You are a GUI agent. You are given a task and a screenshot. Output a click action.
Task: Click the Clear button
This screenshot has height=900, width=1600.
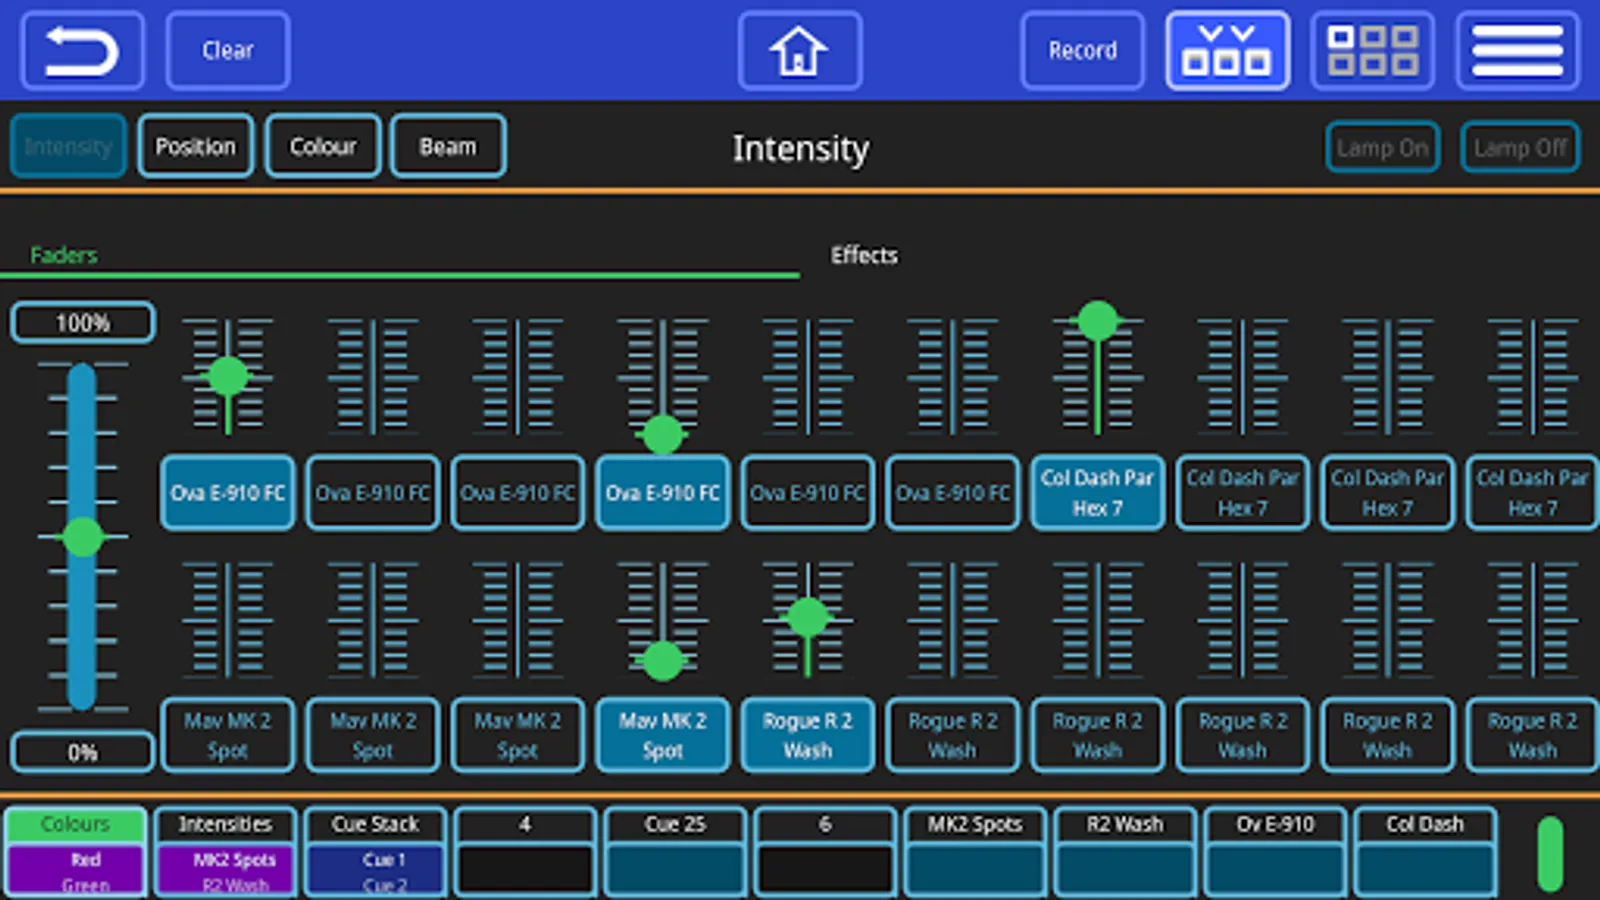[x=228, y=50]
